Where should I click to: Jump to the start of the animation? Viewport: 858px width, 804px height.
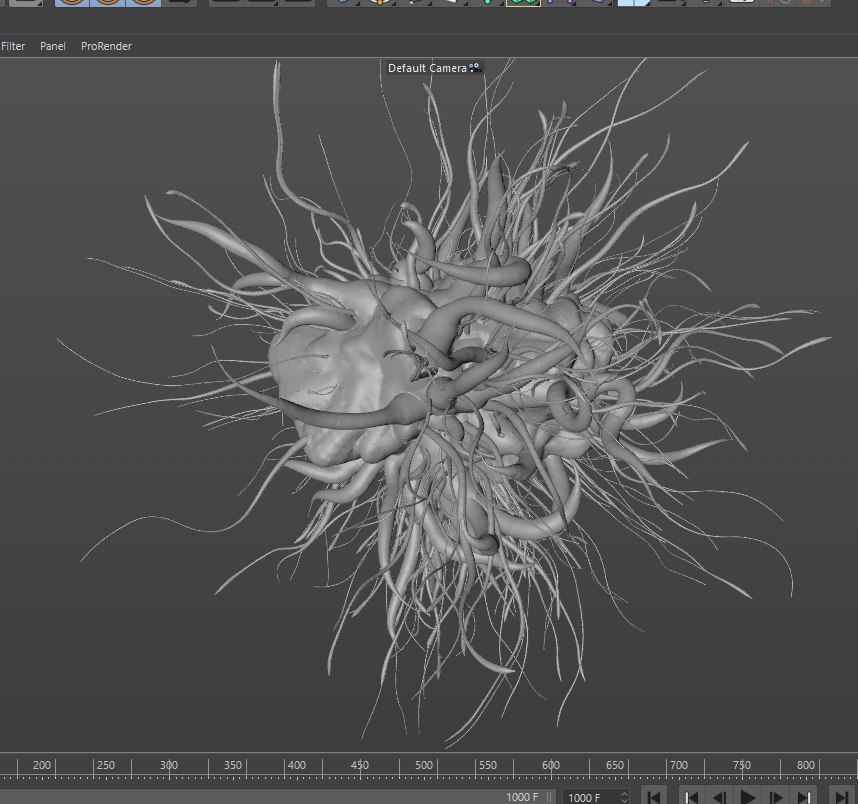pos(654,797)
